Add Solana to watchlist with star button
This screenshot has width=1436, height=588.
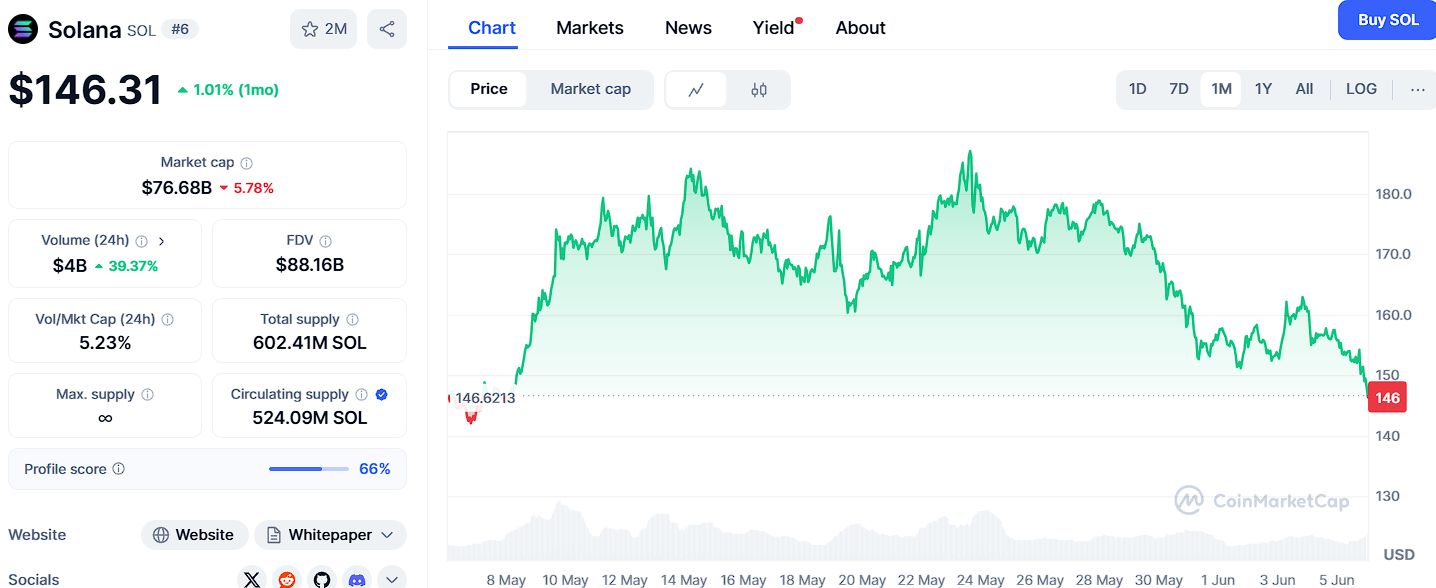[323, 29]
